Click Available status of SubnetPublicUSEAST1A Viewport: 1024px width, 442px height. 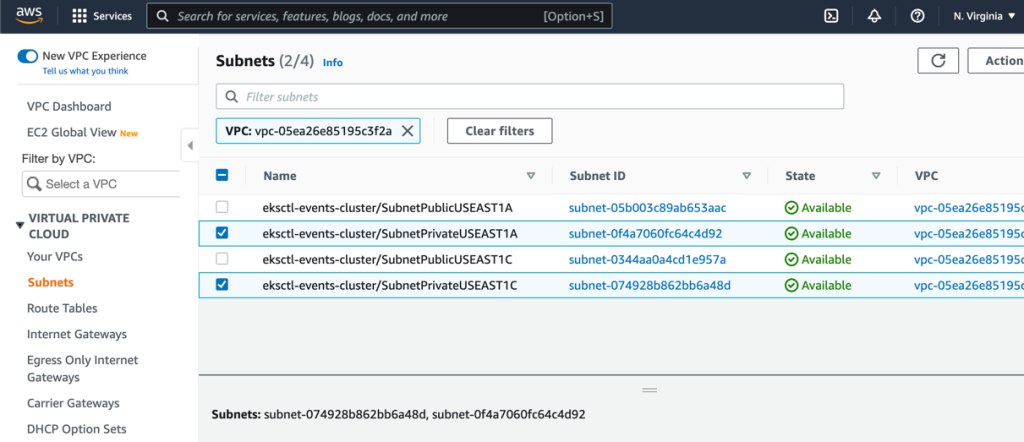coord(818,208)
